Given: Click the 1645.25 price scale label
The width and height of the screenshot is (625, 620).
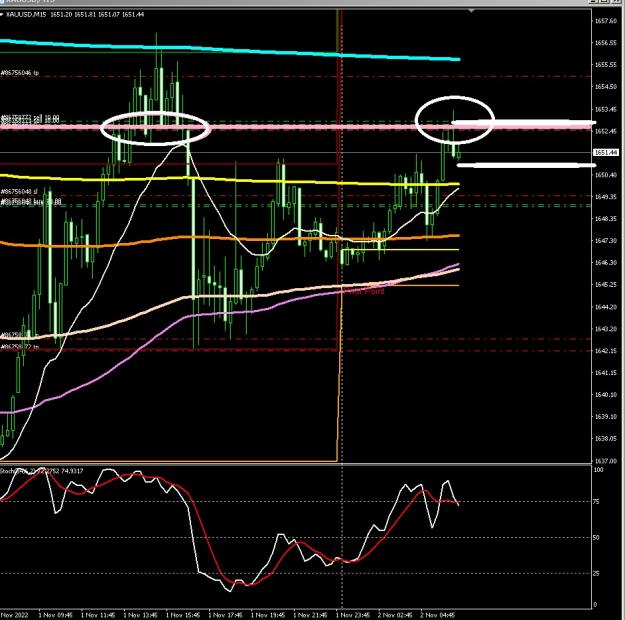Looking at the screenshot, I should tap(605, 285).
